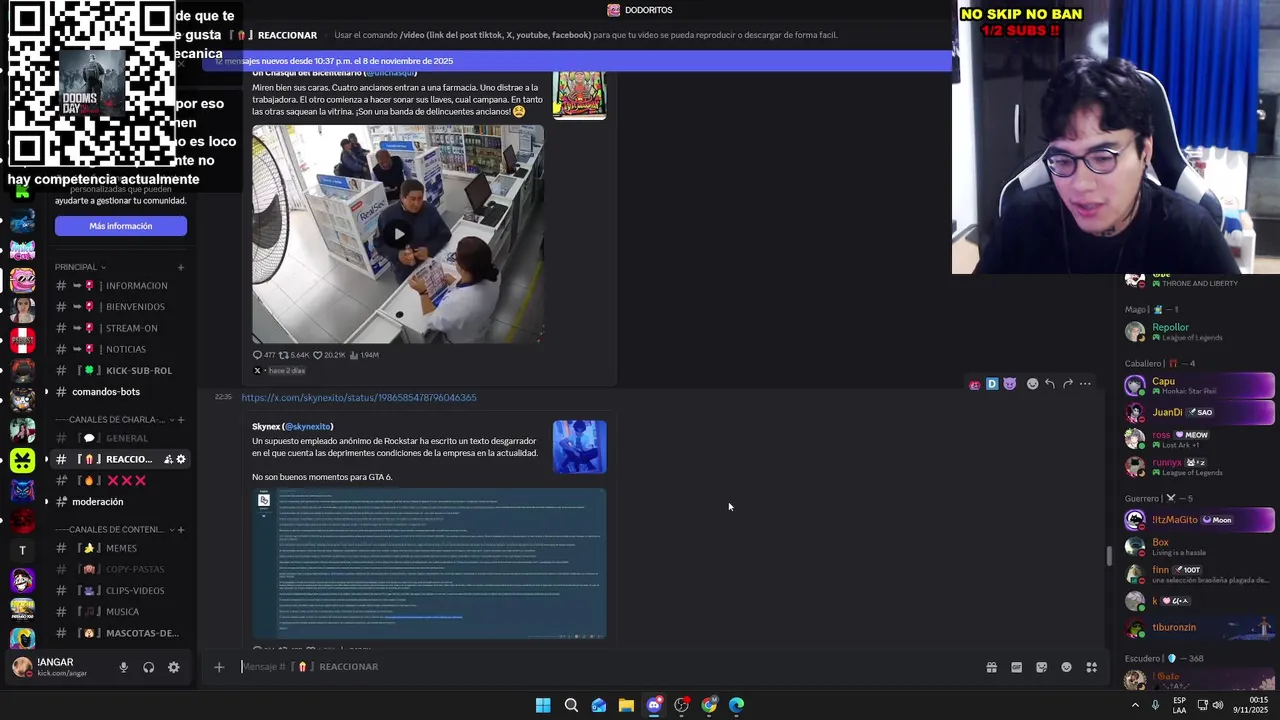
Task: Open the BIENVENIDOS channel
Action: [120, 307]
